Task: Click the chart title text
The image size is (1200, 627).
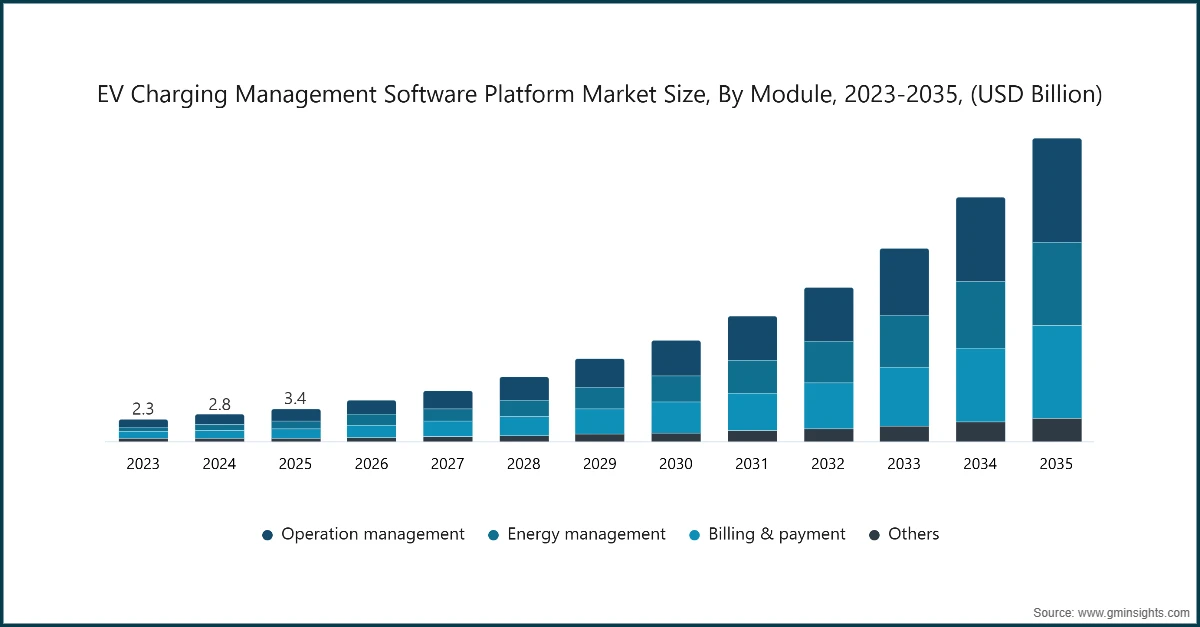Action: tap(600, 95)
